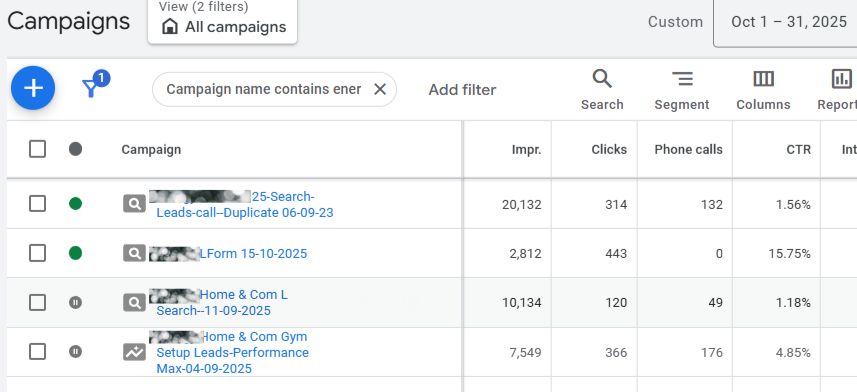Click clicks value 443
This screenshot has height=392, width=857.
(x=616, y=254)
